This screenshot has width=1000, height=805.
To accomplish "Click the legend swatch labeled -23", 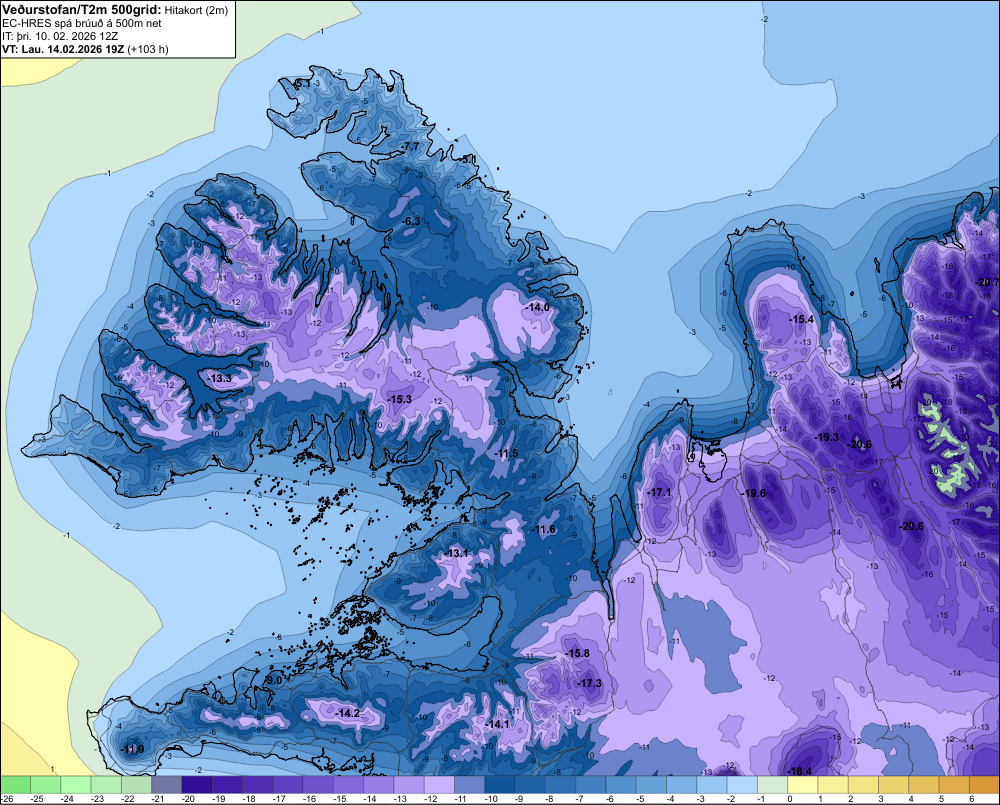I will pyautogui.click(x=106, y=785).
